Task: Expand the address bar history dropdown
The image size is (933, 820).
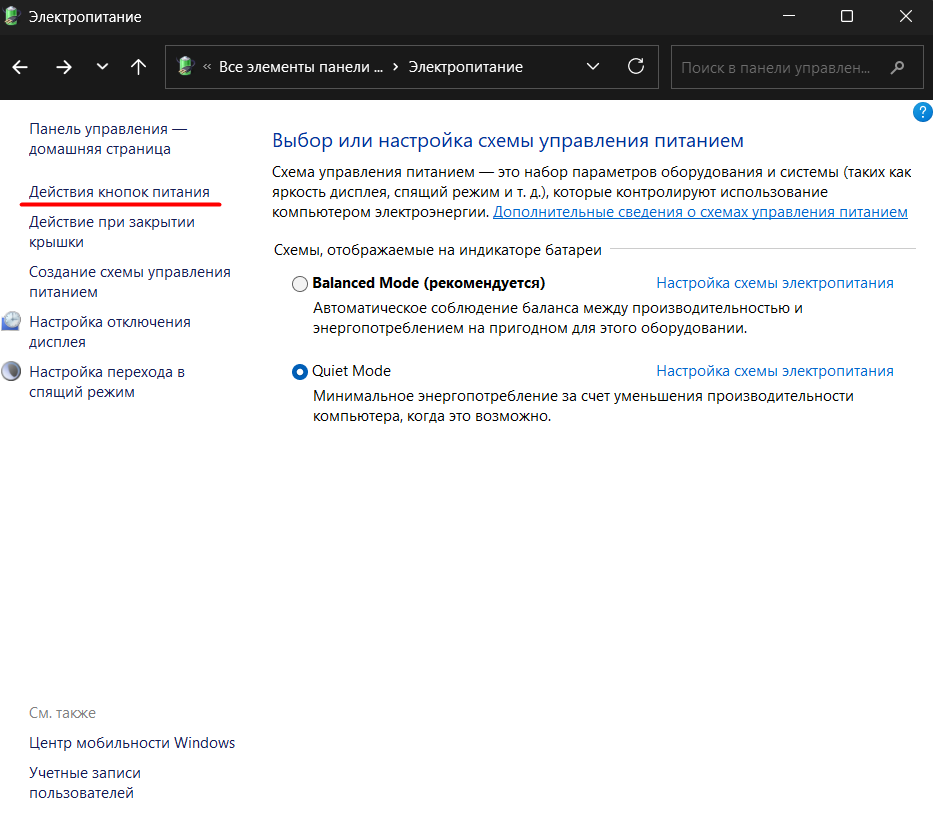Action: pos(593,67)
